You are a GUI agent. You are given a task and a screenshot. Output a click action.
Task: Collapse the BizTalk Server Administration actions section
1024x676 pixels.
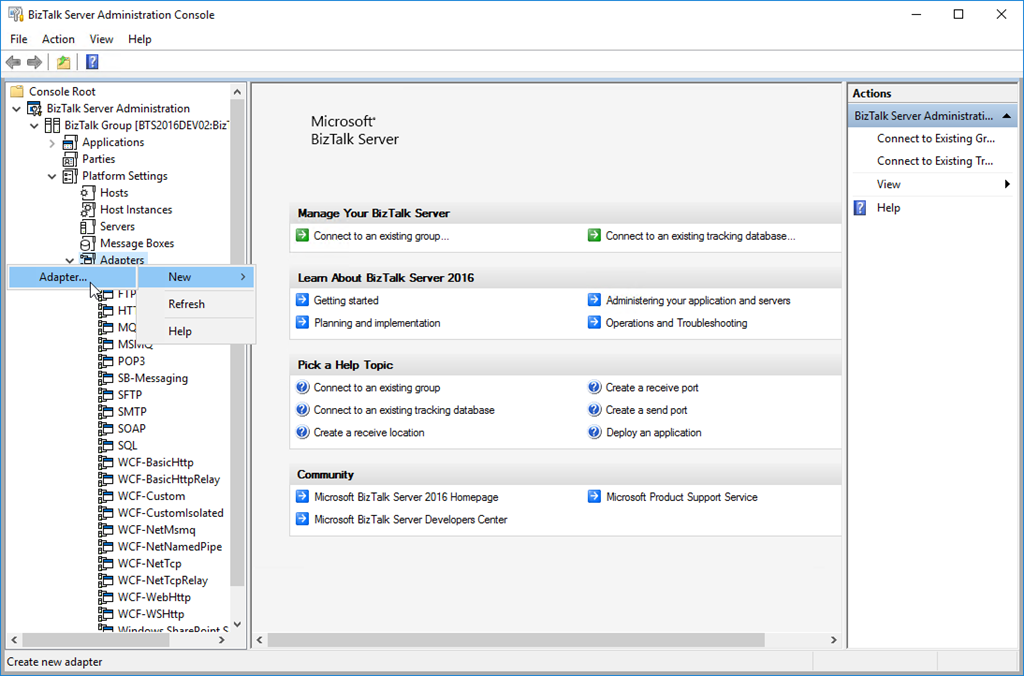click(x=1006, y=116)
